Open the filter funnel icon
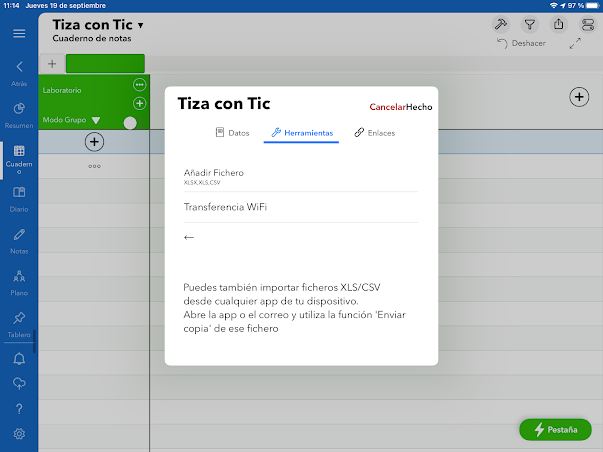The image size is (603, 452). 530,25
